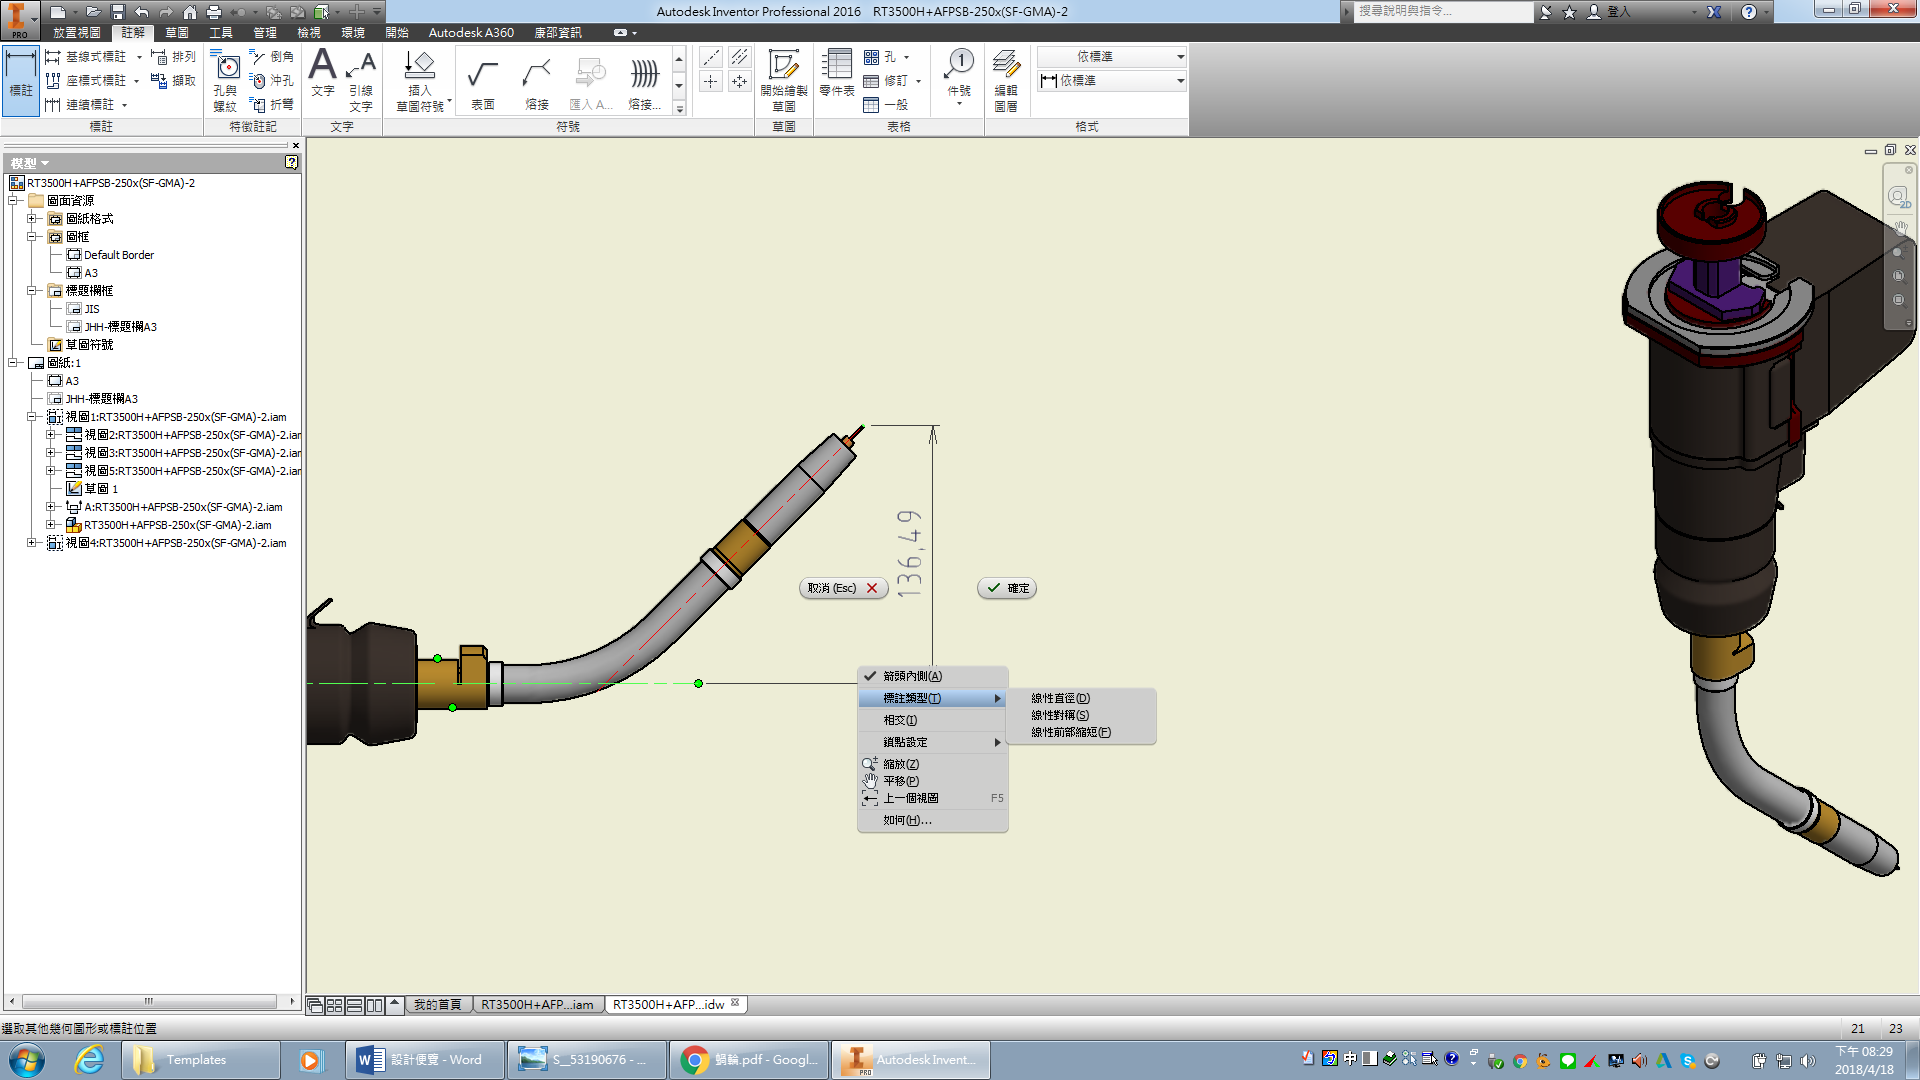Click 如何(H)... help entry
The image size is (1920, 1080).
(932, 820)
